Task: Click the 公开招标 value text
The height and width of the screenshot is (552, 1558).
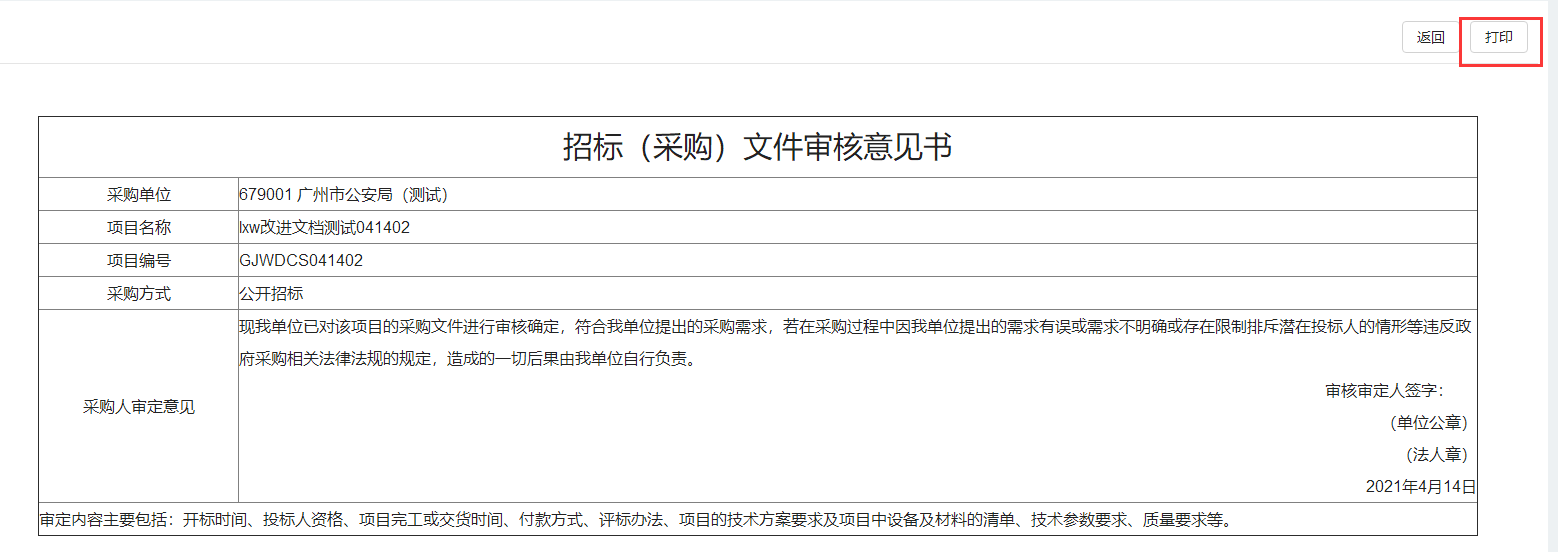Action: click(271, 293)
